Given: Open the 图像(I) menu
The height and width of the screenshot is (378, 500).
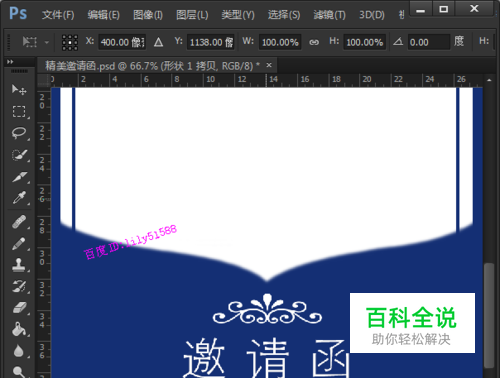Looking at the screenshot, I should click(x=148, y=15).
